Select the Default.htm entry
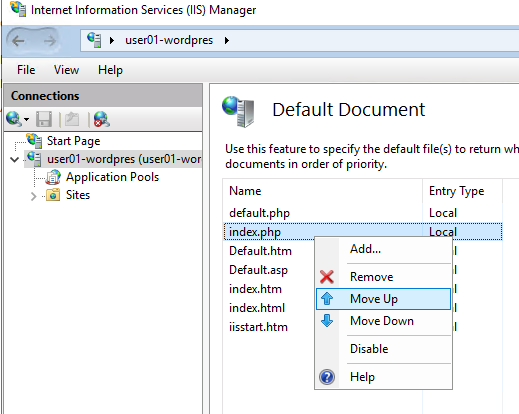Screen dimensions: 519x414 click(x=260, y=251)
